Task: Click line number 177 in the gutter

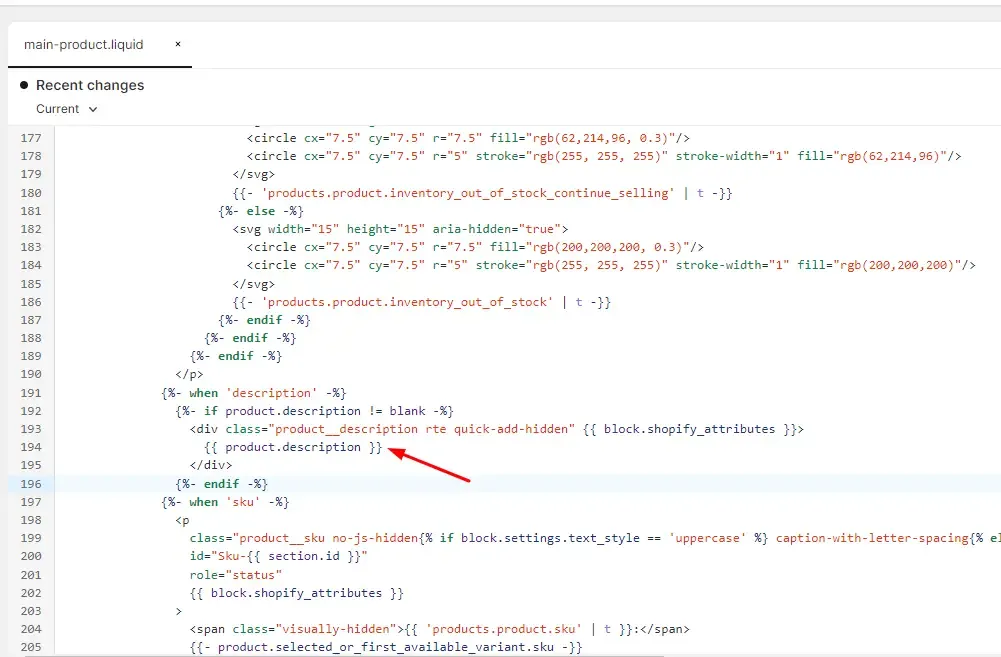Action: (x=31, y=138)
